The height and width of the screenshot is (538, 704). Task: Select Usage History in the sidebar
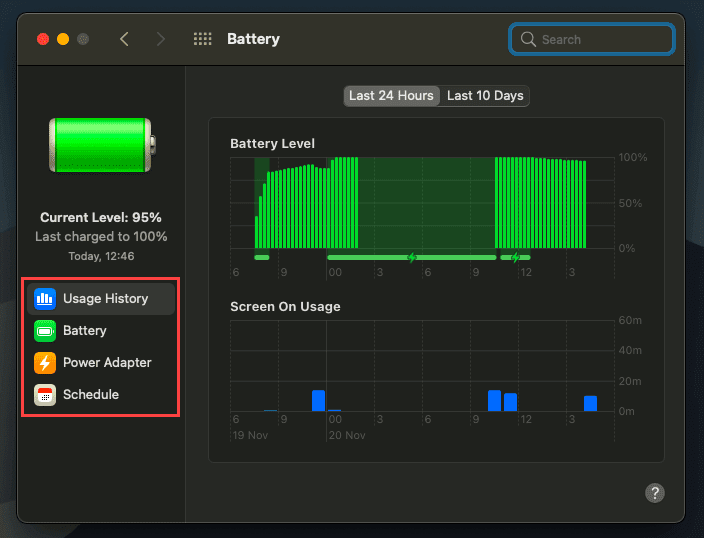101,299
